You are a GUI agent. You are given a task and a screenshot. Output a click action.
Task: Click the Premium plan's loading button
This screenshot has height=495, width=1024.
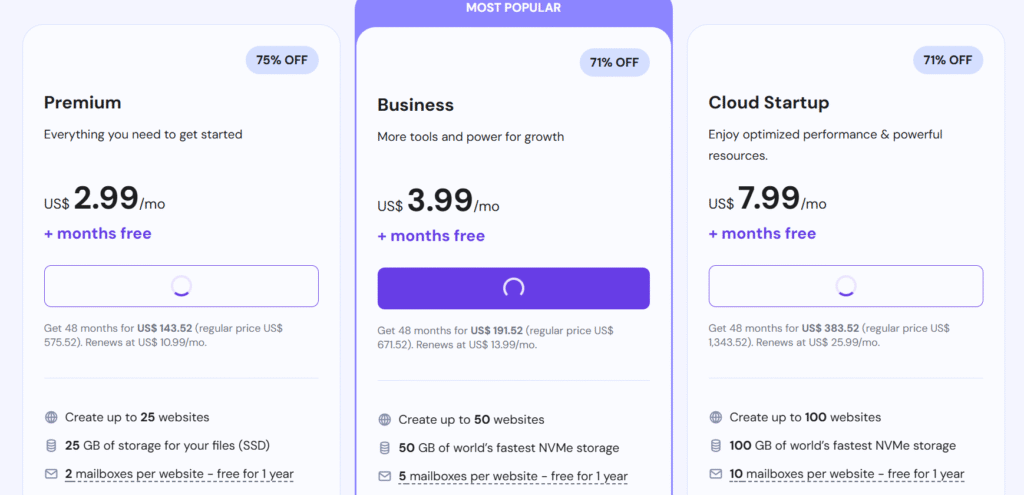coord(181,286)
